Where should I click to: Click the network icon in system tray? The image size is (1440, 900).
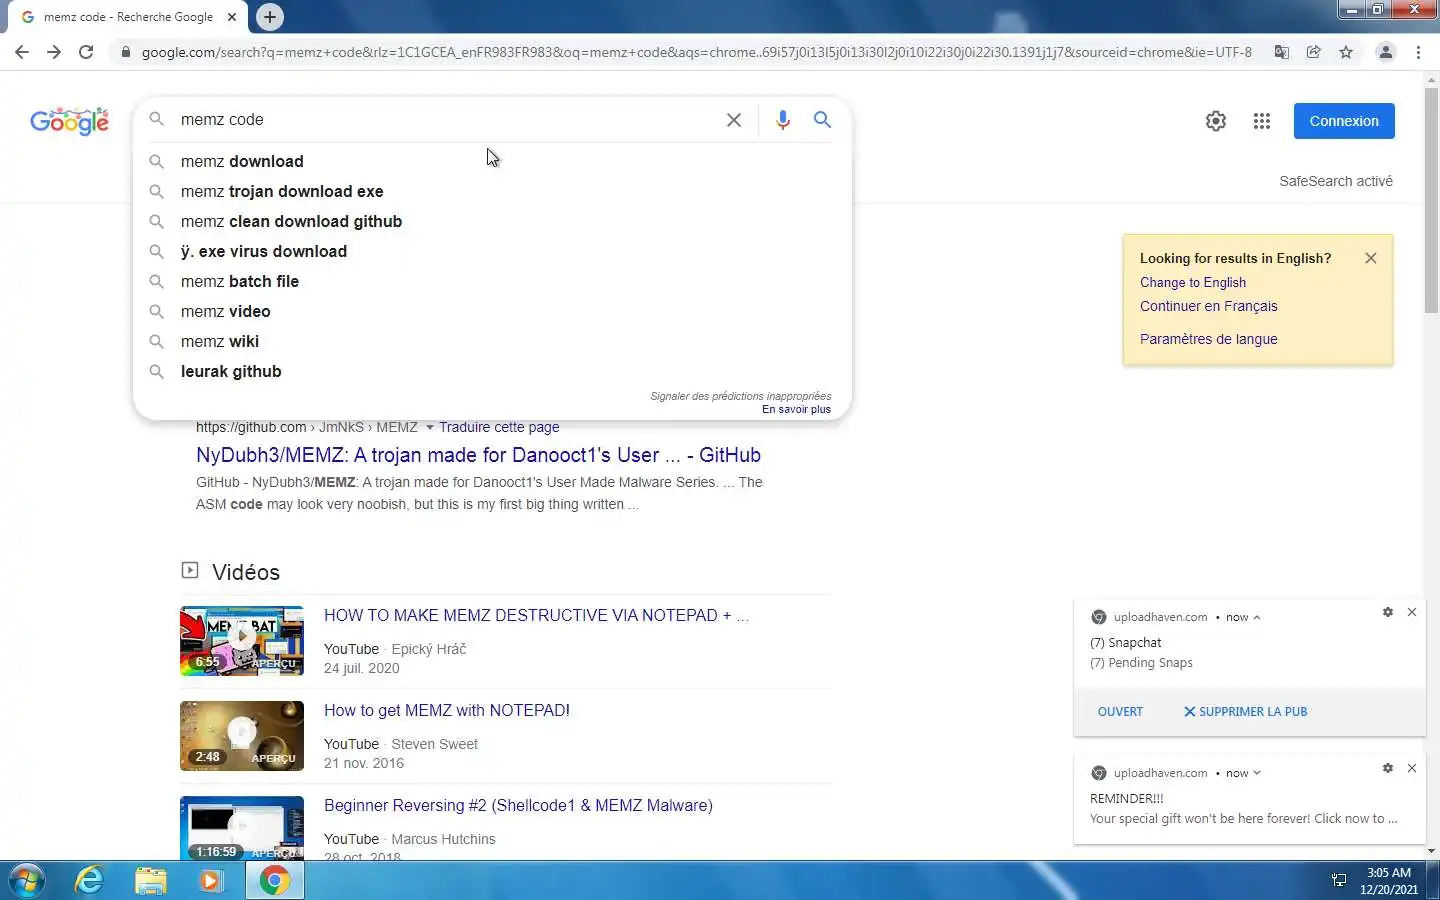pyautogui.click(x=1339, y=881)
